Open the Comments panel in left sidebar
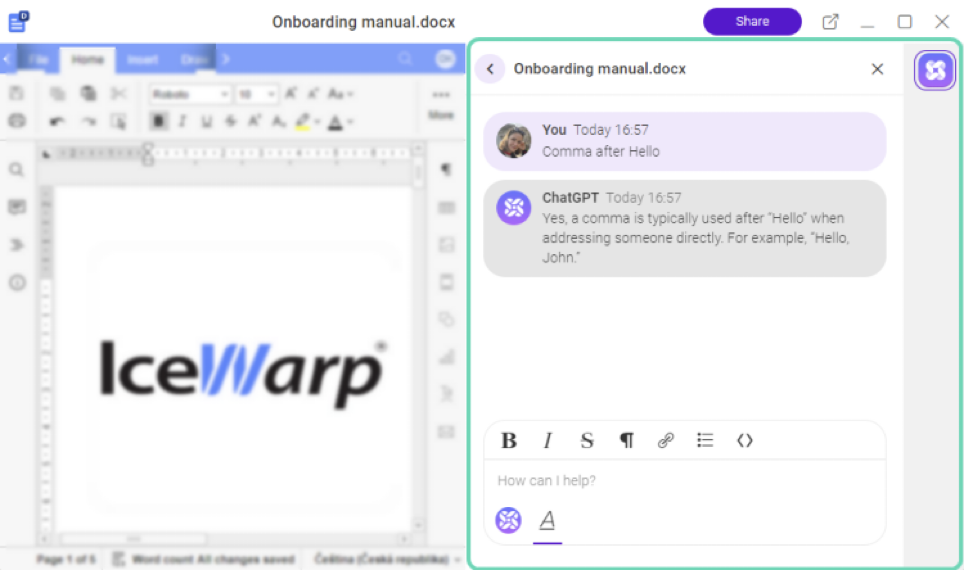Image resolution: width=964 pixels, height=570 pixels. 17,207
